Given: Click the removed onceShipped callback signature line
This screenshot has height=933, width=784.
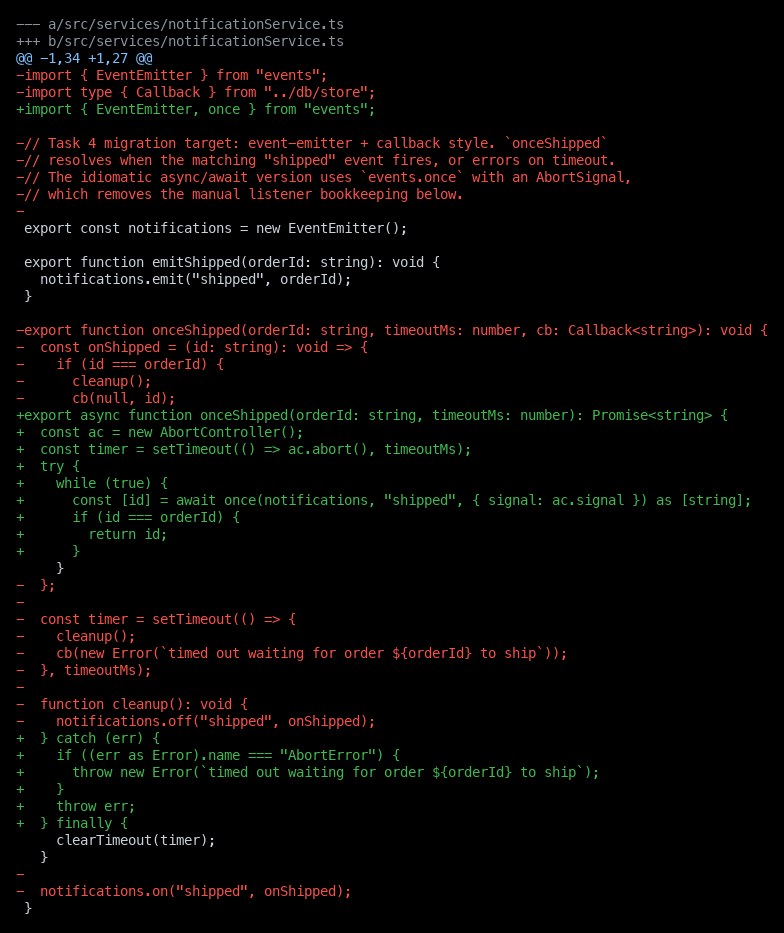Looking at the screenshot, I should pyautogui.click(x=392, y=330).
